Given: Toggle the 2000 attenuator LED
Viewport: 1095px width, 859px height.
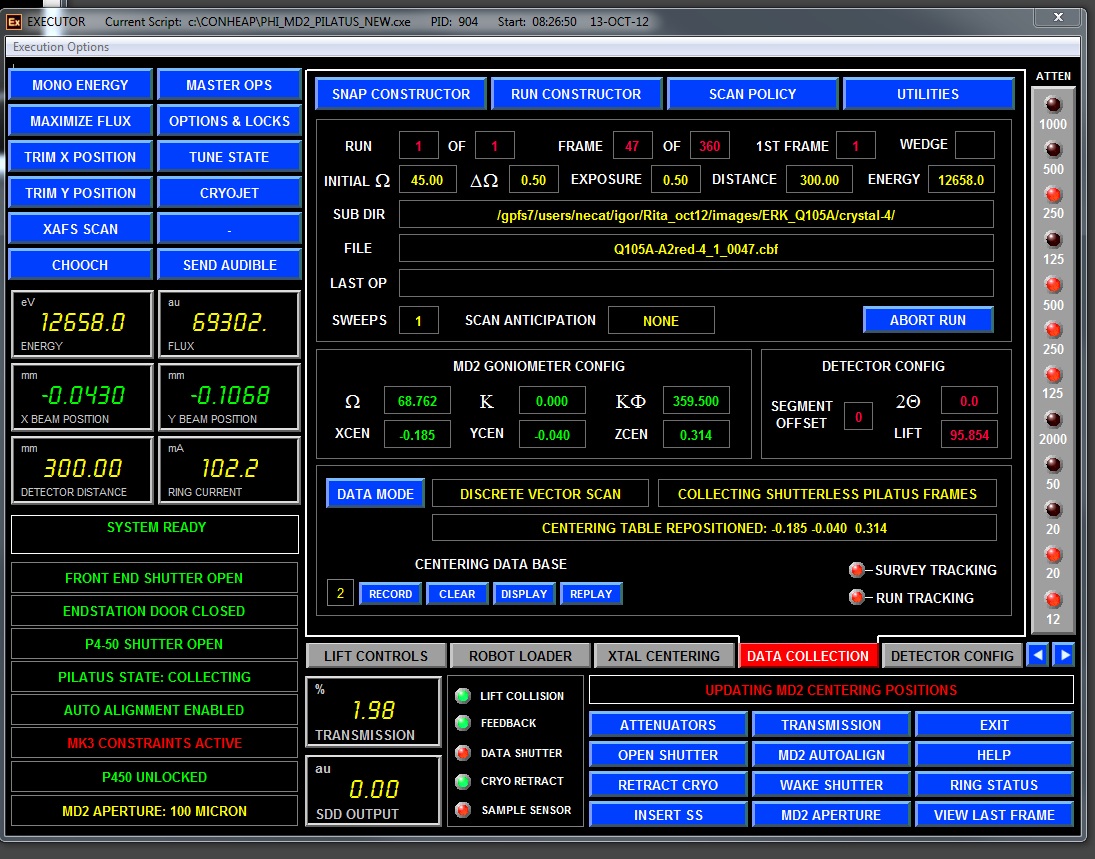Looking at the screenshot, I should pos(1053,419).
